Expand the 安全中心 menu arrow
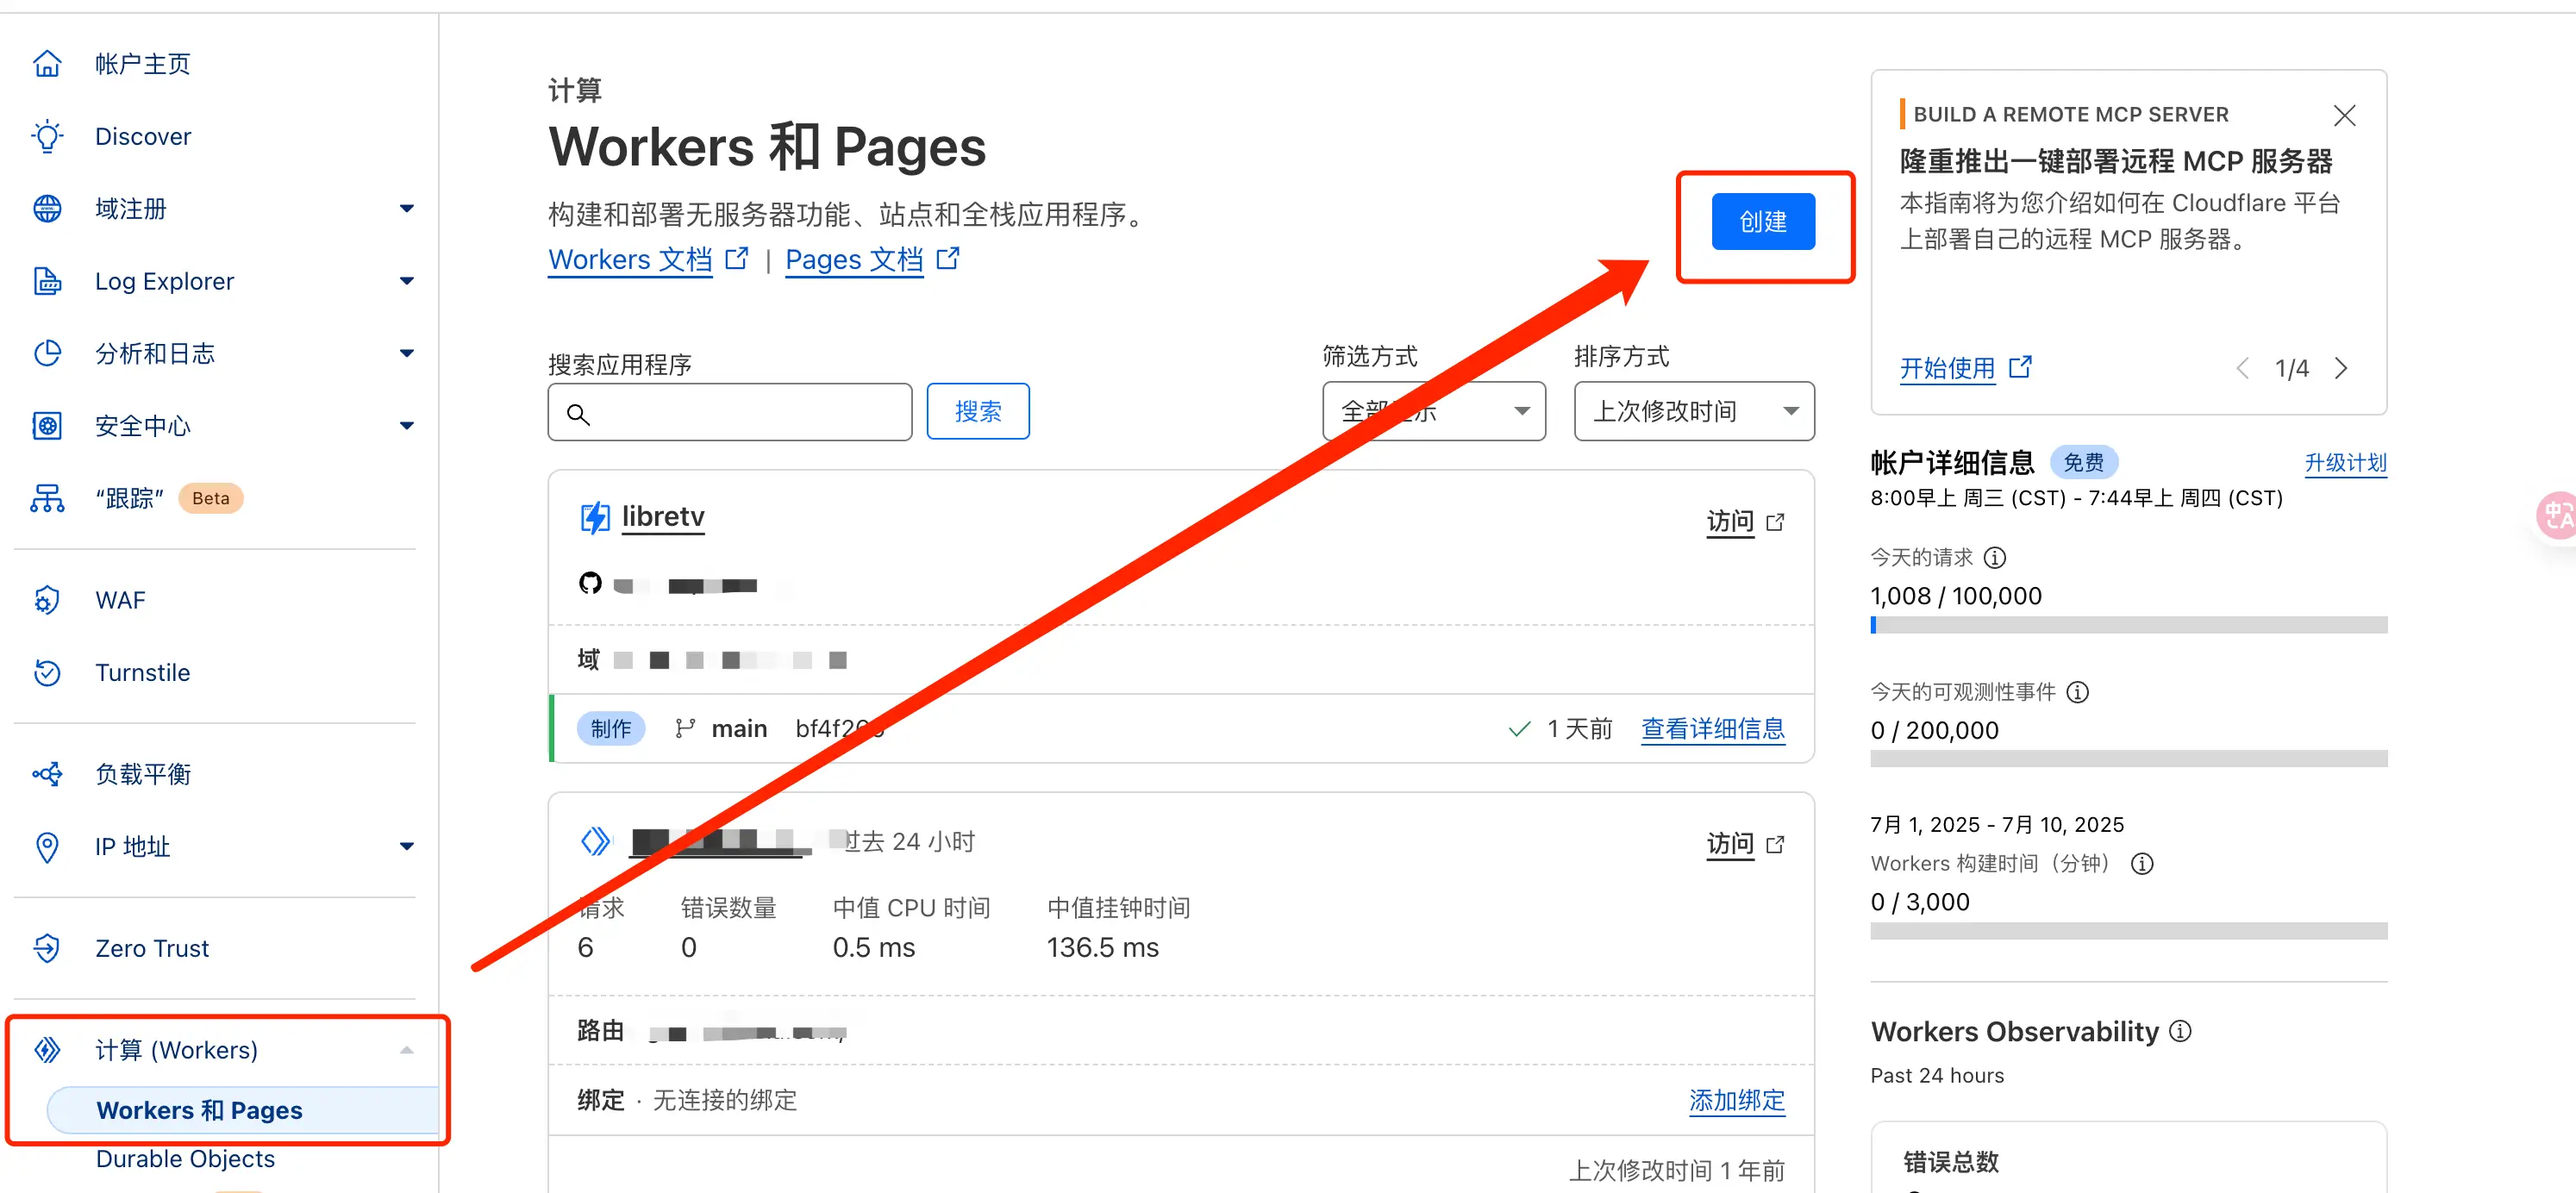 click(406, 426)
